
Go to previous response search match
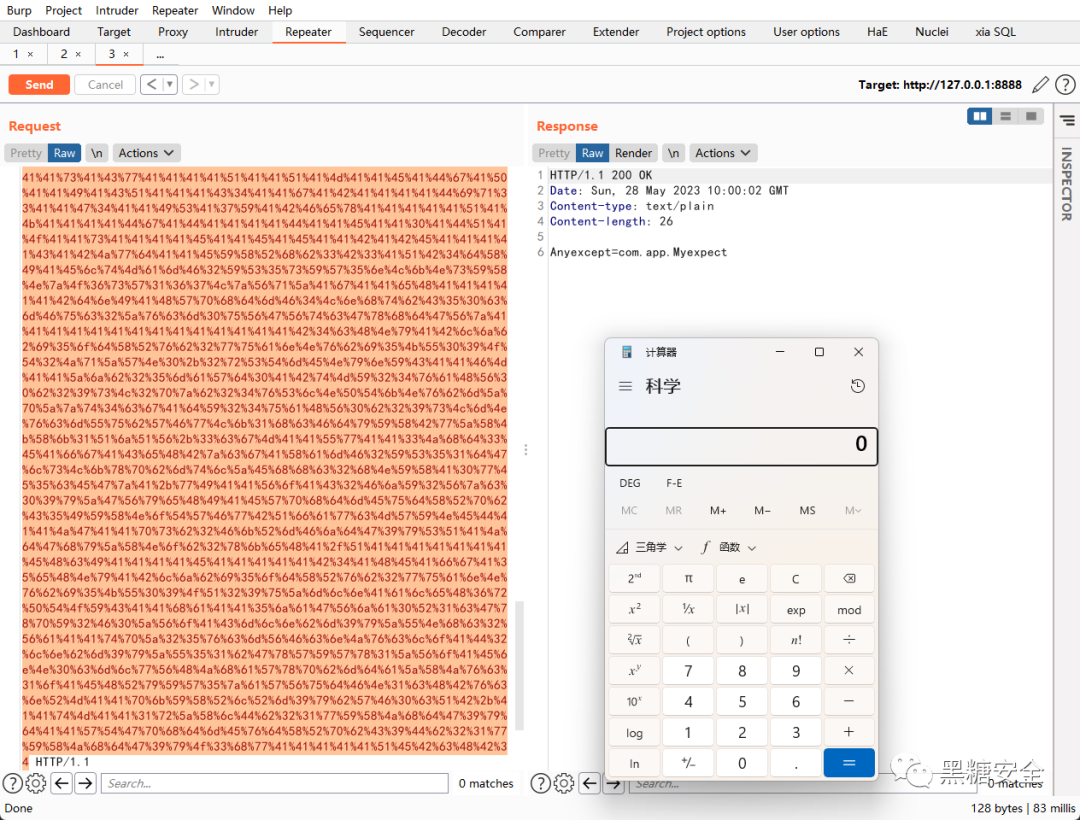coord(590,783)
